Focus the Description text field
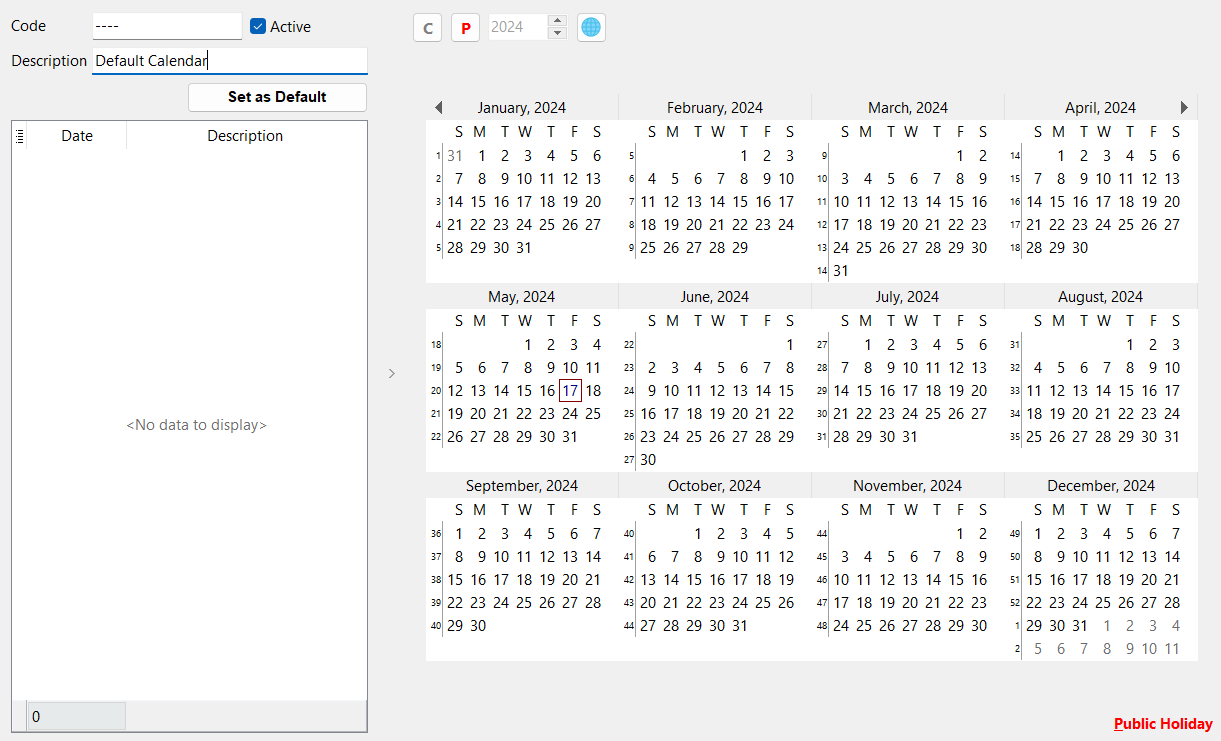Image resolution: width=1221 pixels, height=741 pixels. pos(229,61)
